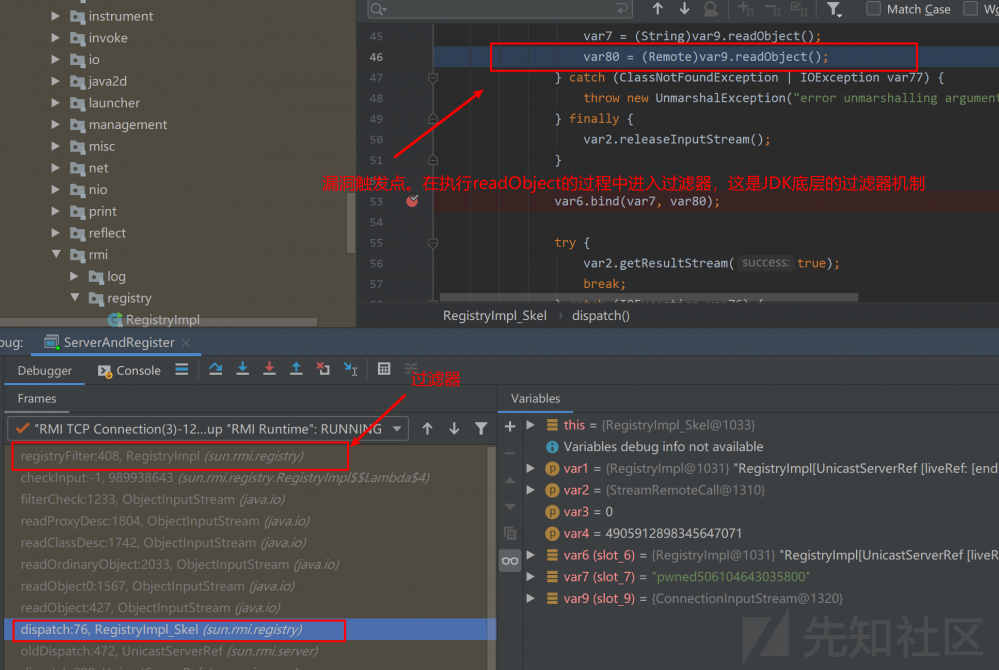The width and height of the screenshot is (999, 670).
Task: Expand the reflect package in project tree
Action: click(x=56, y=232)
